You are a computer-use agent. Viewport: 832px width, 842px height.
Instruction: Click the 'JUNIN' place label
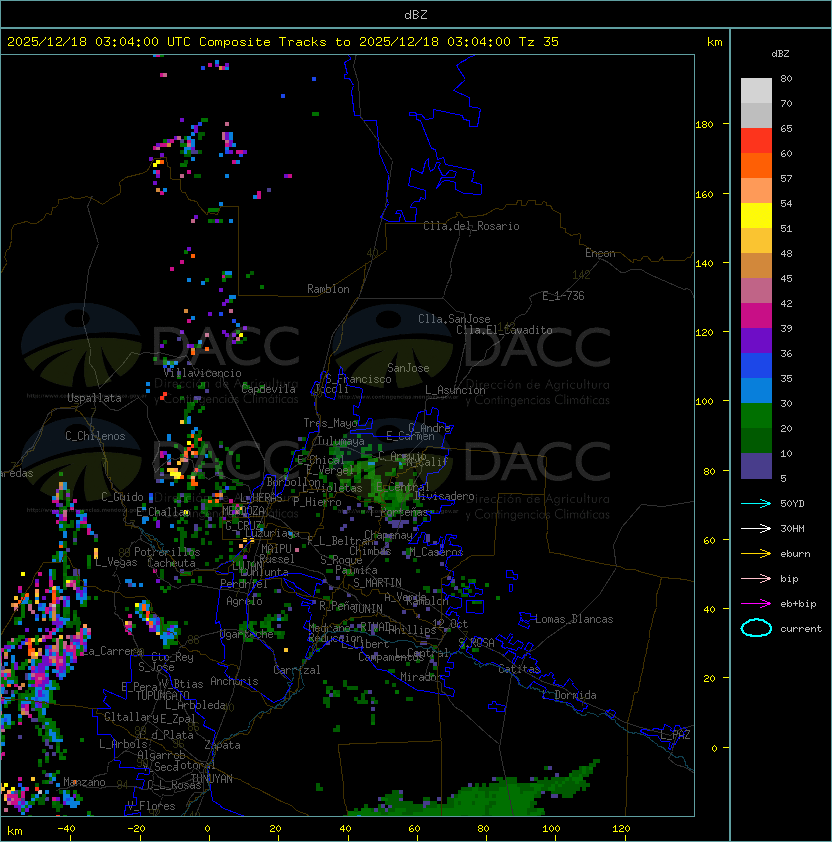(x=367, y=608)
